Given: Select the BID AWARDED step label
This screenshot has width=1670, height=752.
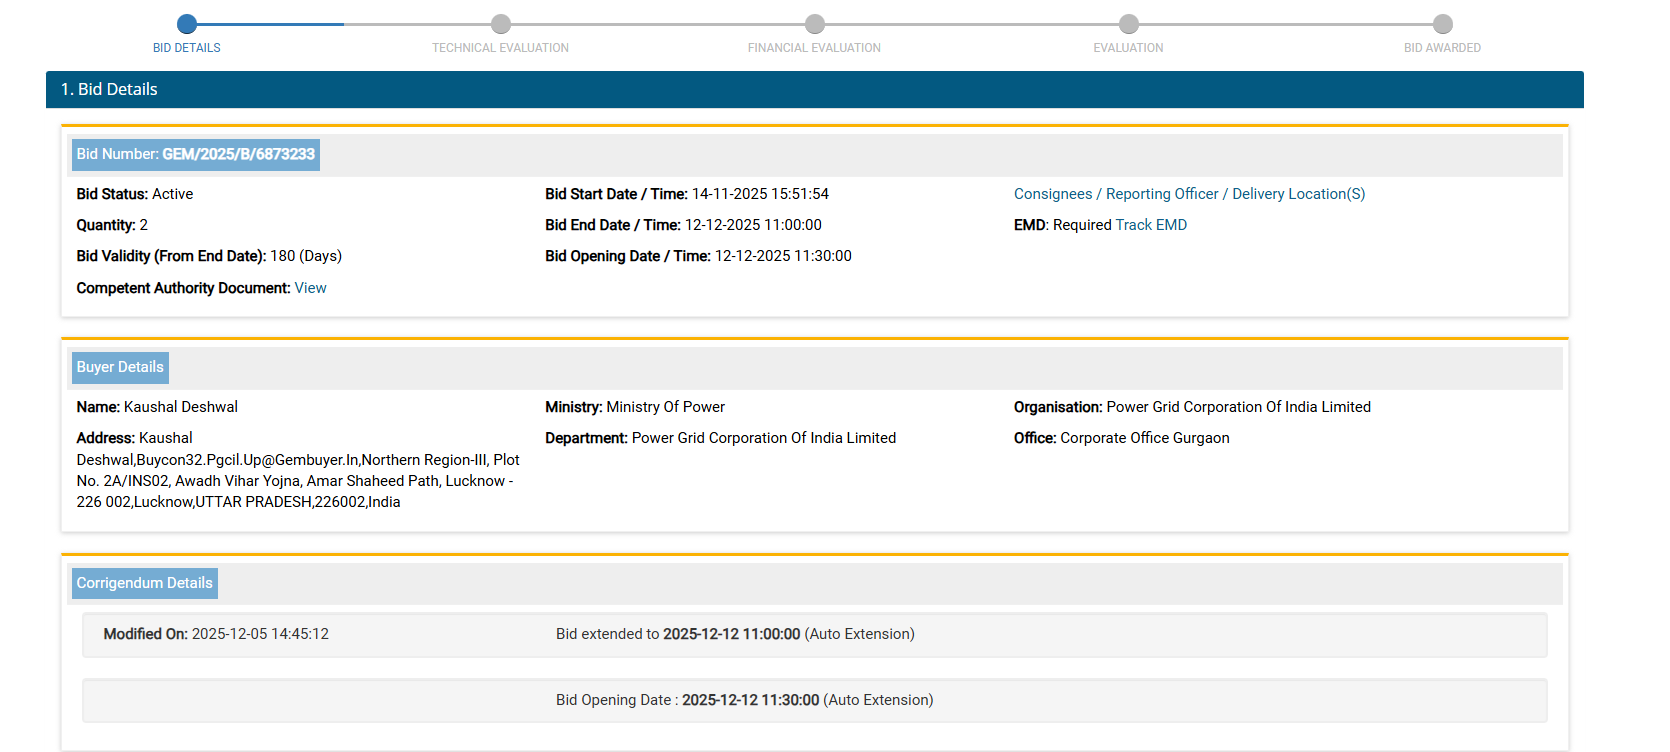Looking at the screenshot, I should coord(1442,48).
